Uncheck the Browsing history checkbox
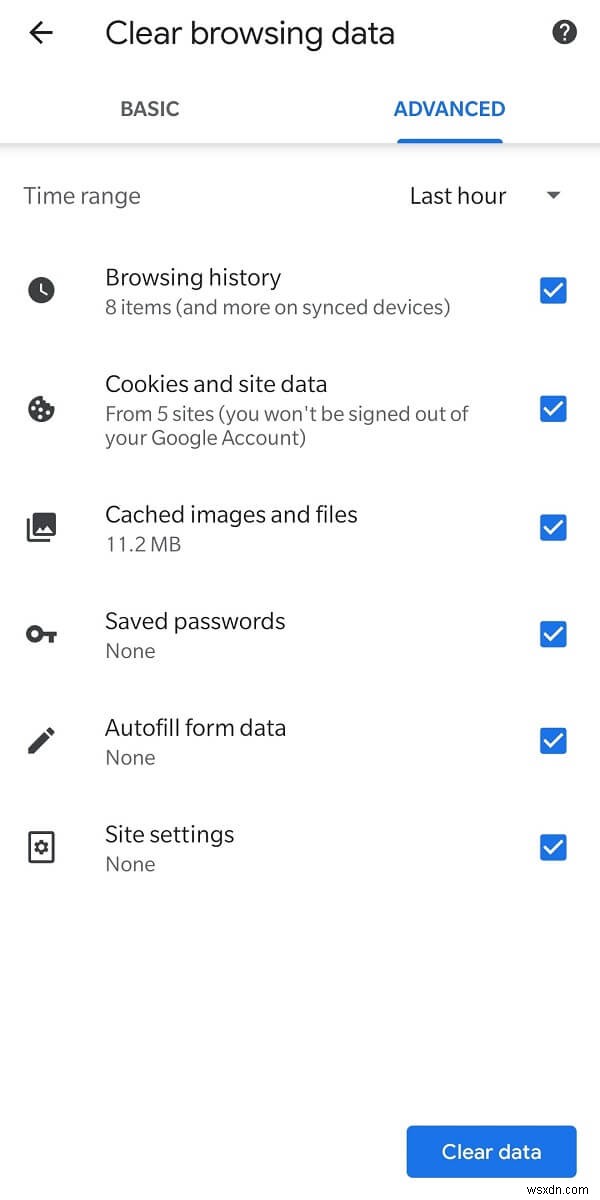 [x=553, y=290]
